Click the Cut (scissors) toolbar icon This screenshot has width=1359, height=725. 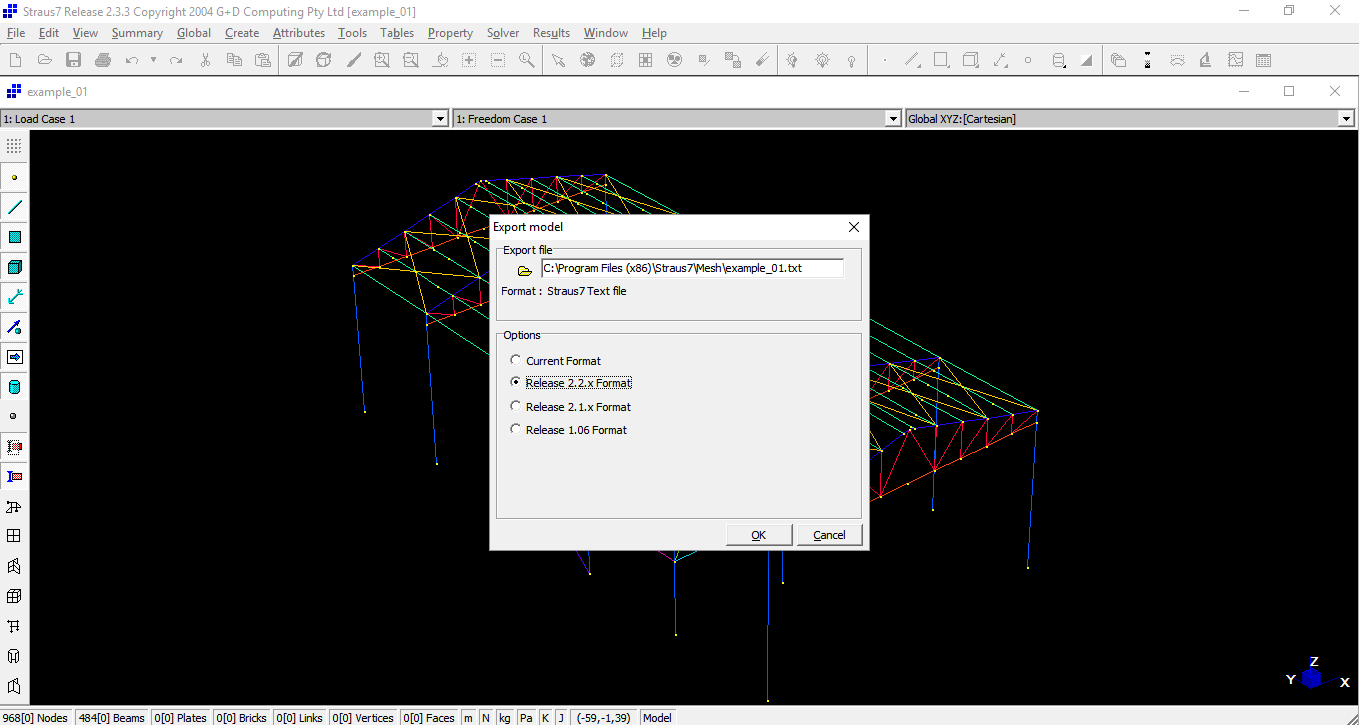tap(205, 60)
